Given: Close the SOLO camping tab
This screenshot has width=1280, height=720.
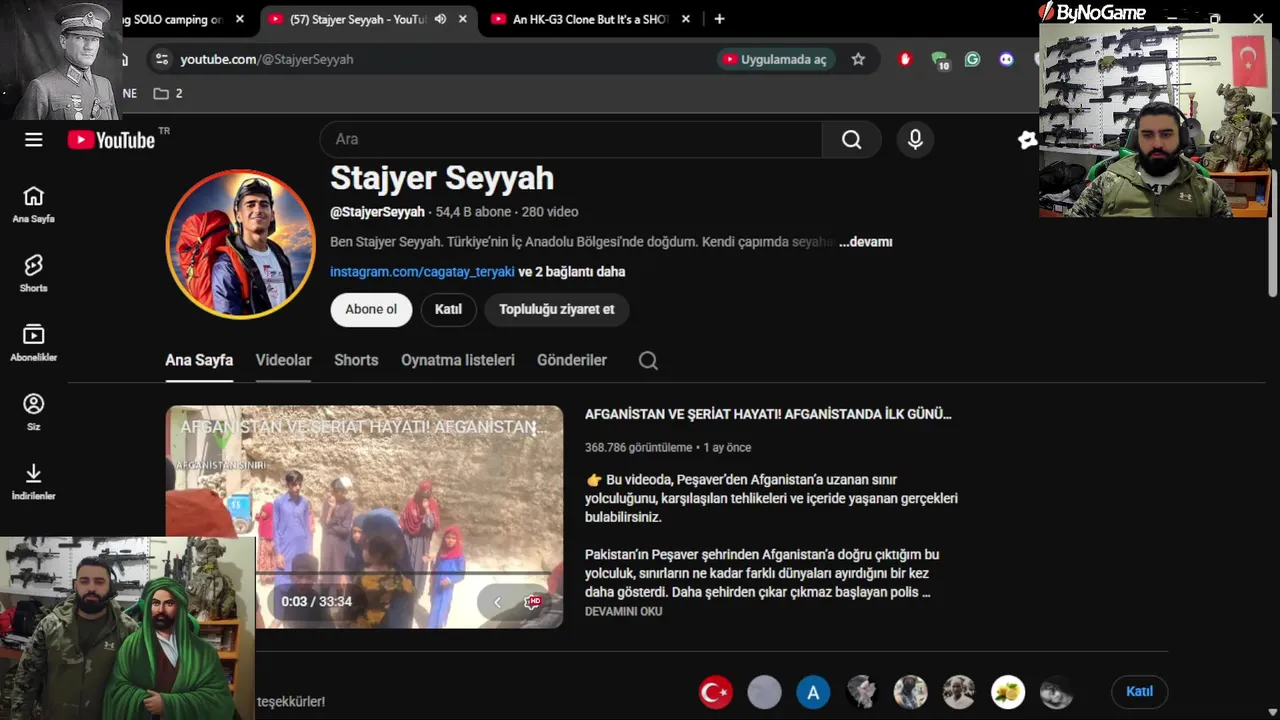Looking at the screenshot, I should tap(240, 19).
